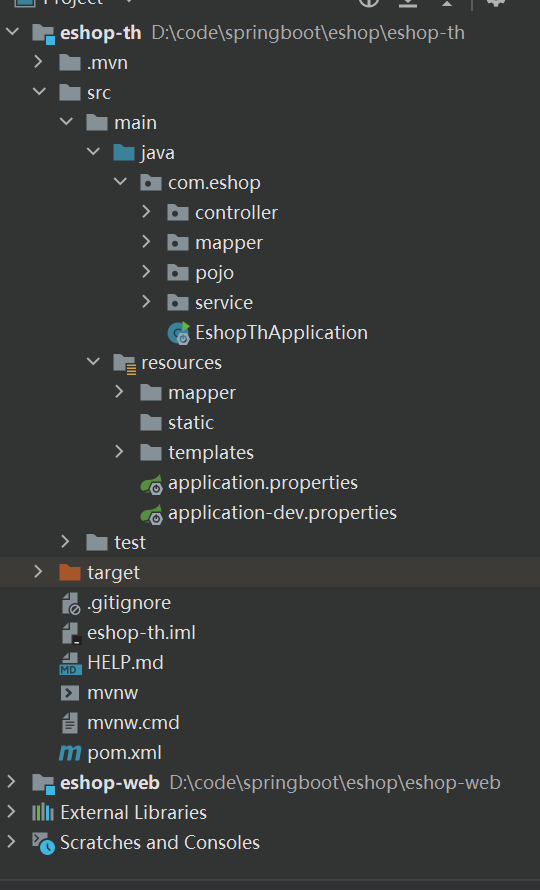Image resolution: width=540 pixels, height=890 pixels.
Task: Expand the service package
Action: (x=146, y=301)
